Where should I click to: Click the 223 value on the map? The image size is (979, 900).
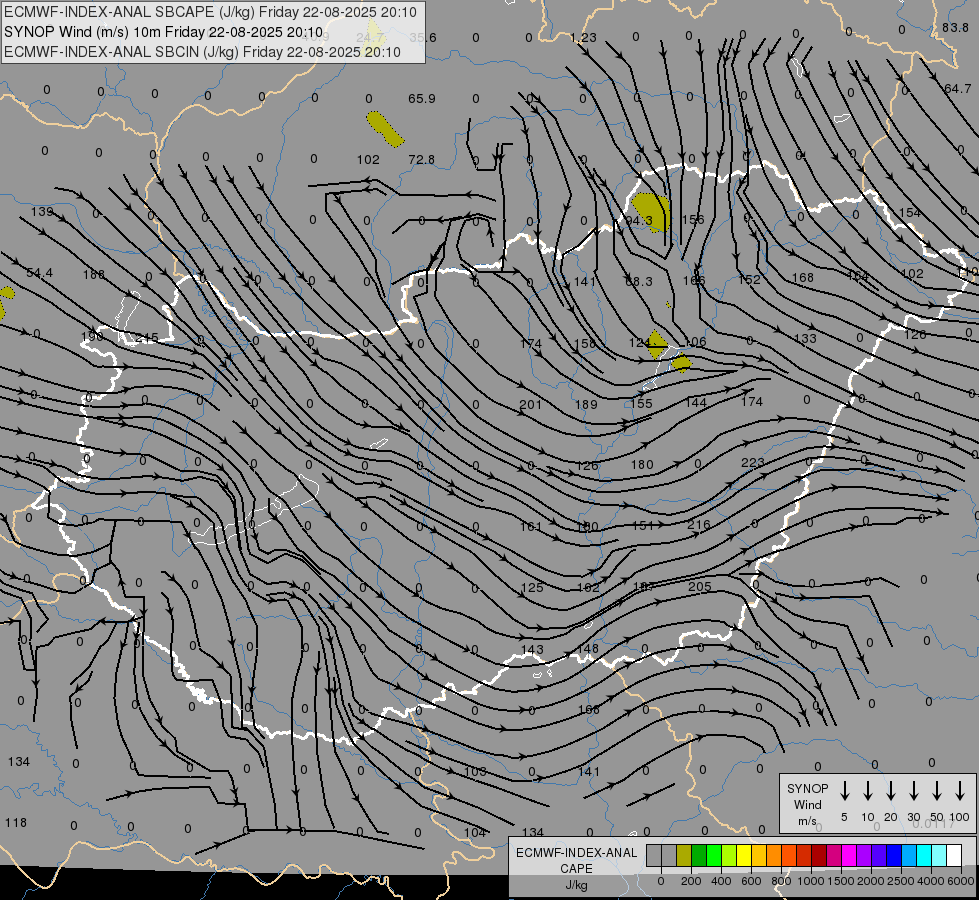752,463
